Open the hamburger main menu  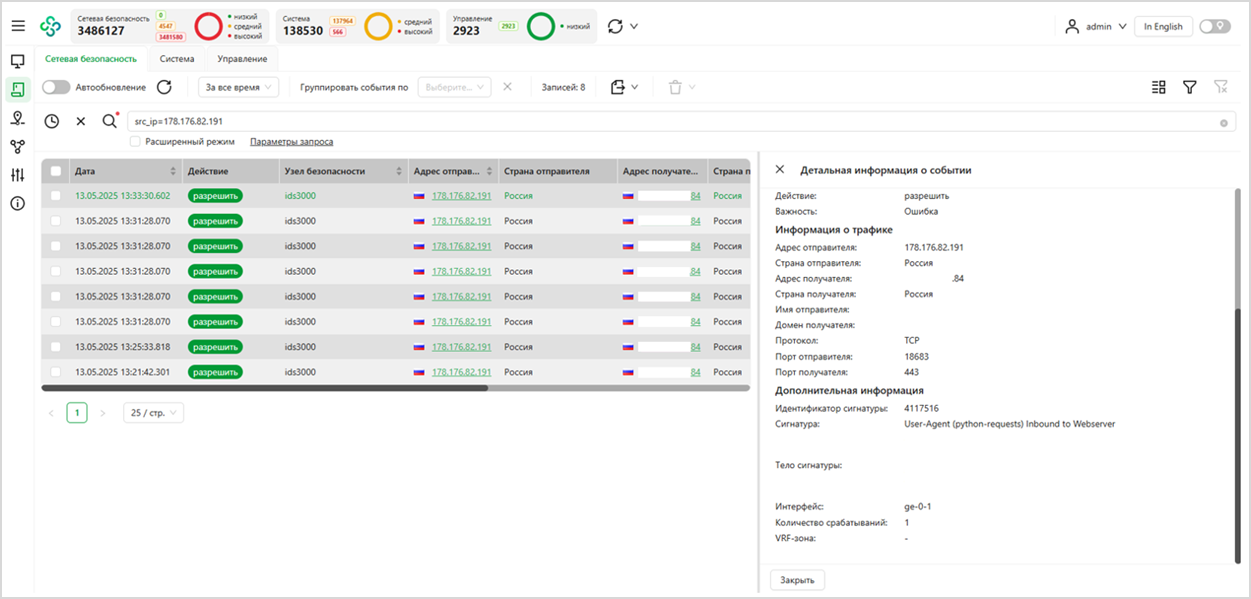click(18, 26)
